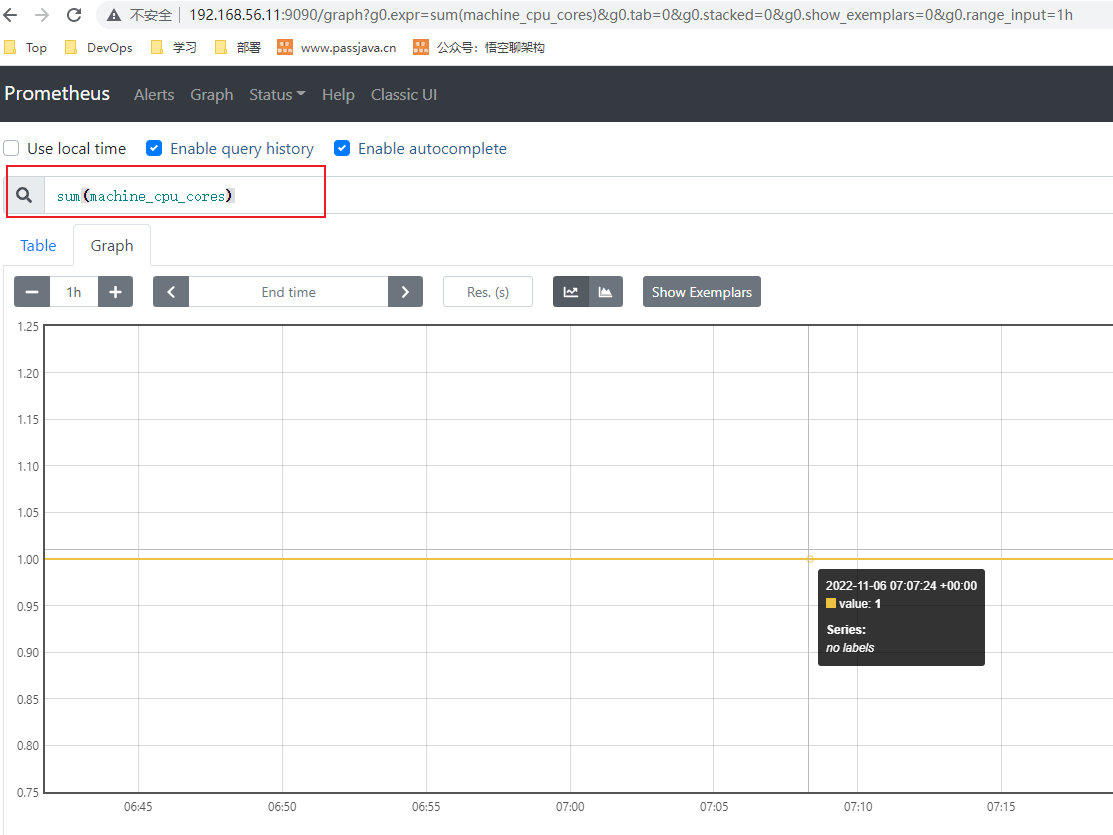
Task: Click the 07:10 x-axis time label
Action: point(857,807)
